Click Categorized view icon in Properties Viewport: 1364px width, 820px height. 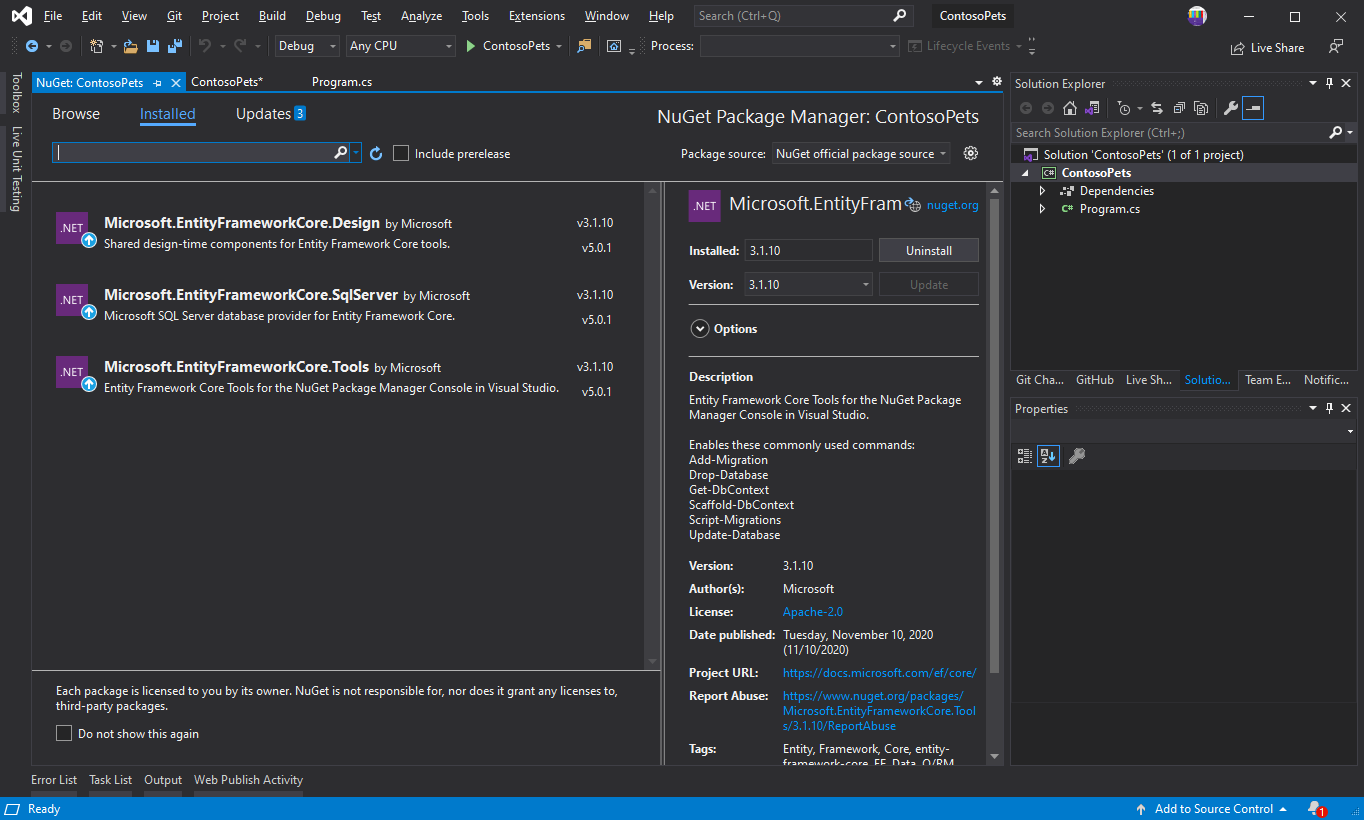(x=1025, y=456)
